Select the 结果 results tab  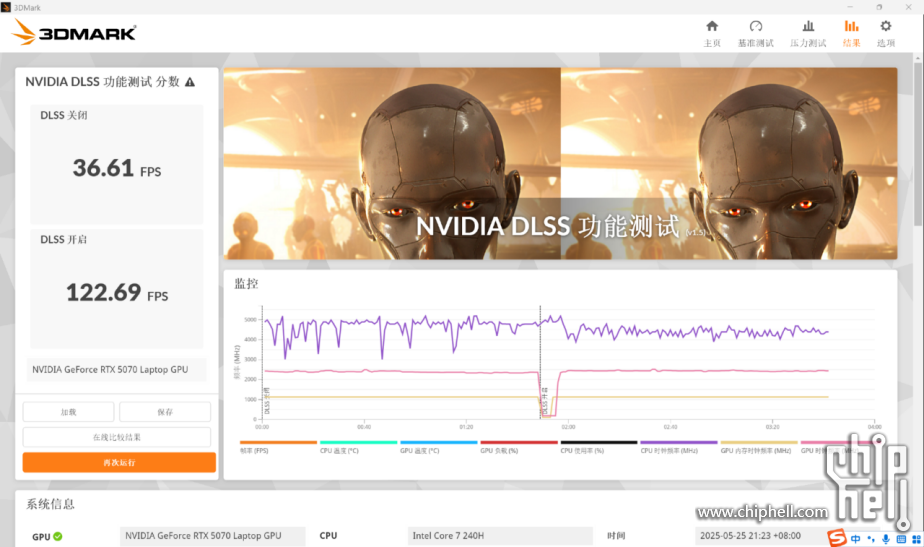coord(852,34)
